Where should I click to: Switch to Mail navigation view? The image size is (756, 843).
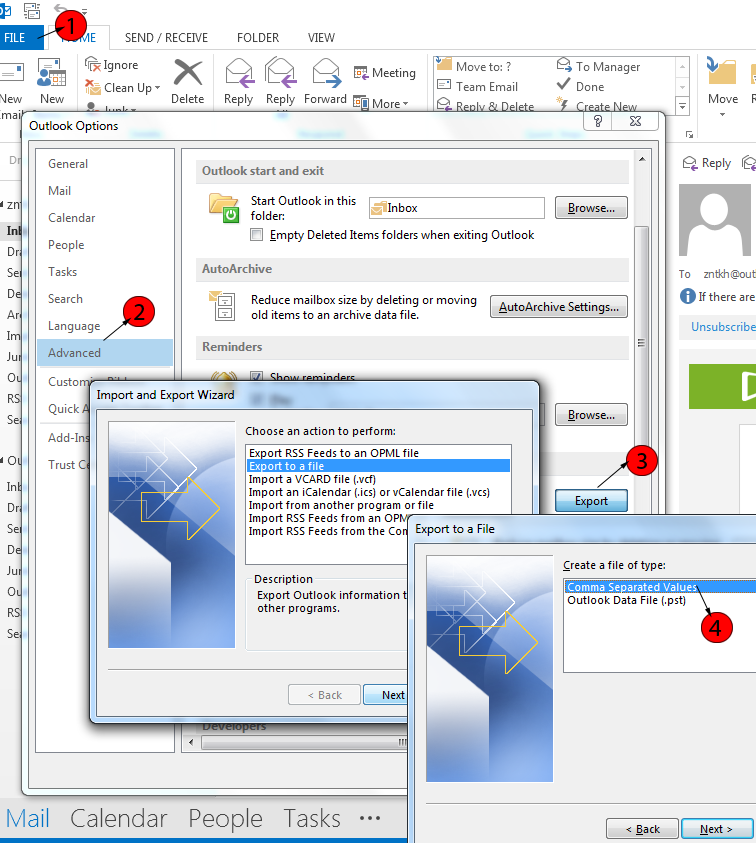(27, 818)
